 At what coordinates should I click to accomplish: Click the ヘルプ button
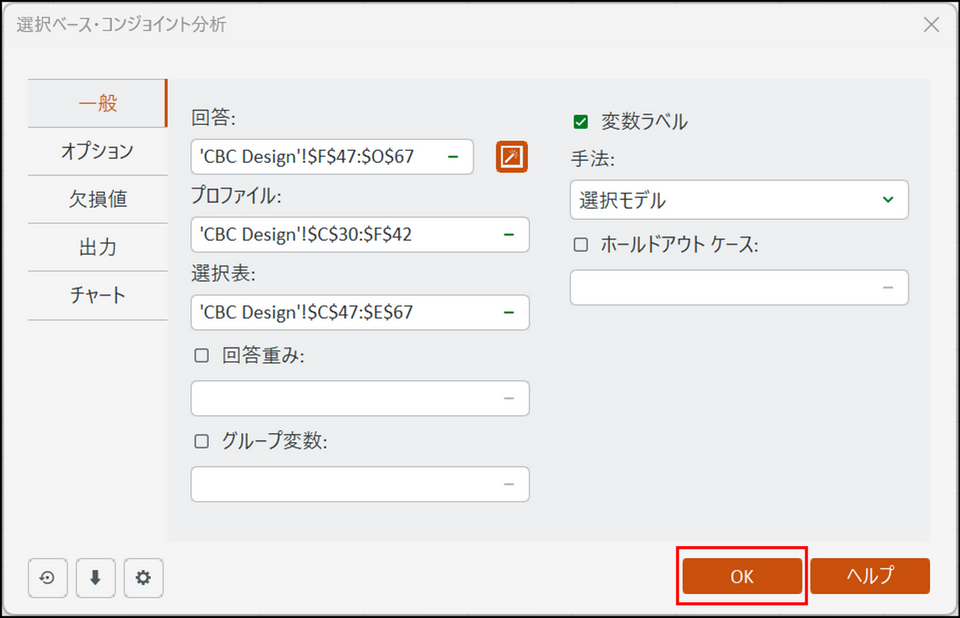pyautogui.click(x=870, y=576)
